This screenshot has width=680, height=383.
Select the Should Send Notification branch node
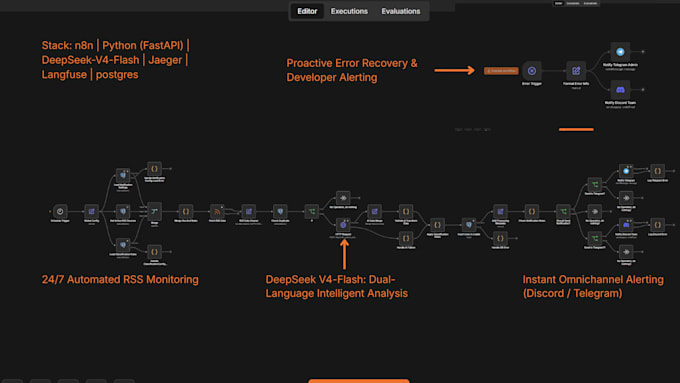[x=563, y=211]
